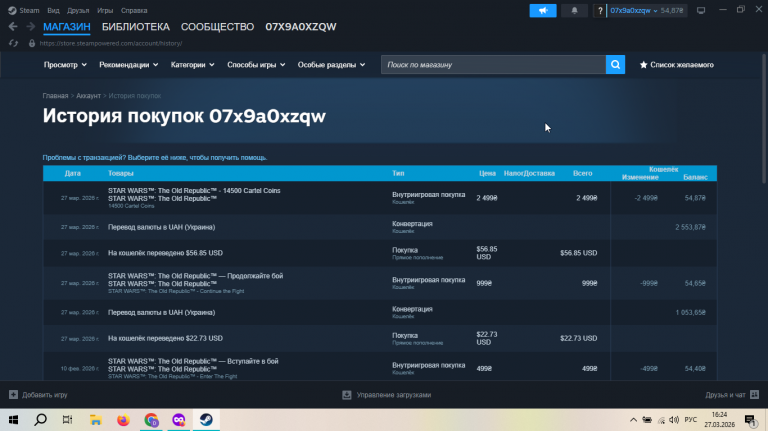Click the magnifier search button in store
768x431 pixels.
(x=615, y=65)
